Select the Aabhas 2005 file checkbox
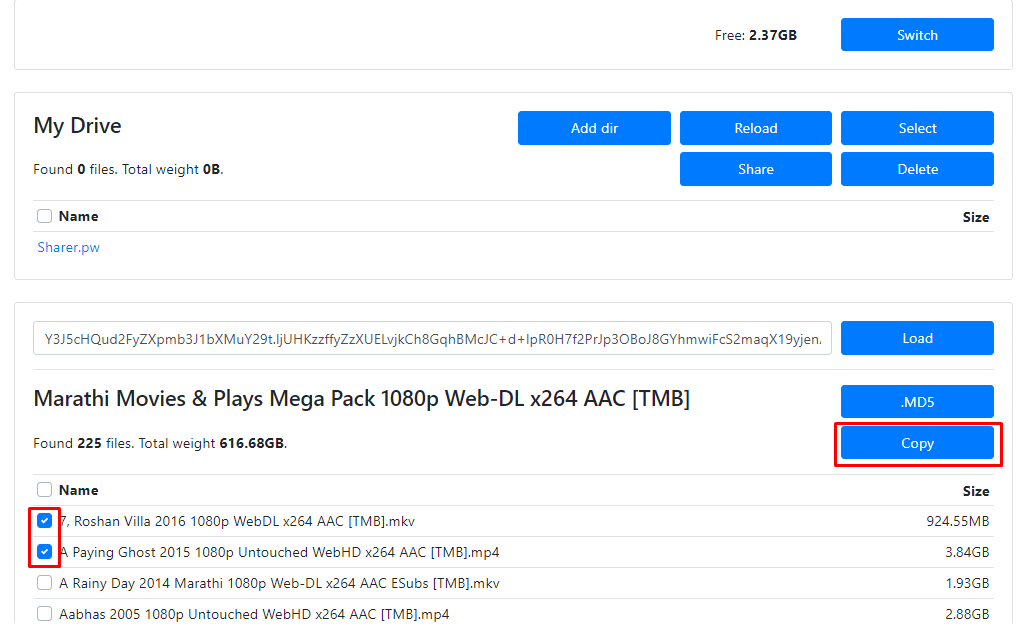Viewport: 1017px width, 641px height. pos(44,614)
